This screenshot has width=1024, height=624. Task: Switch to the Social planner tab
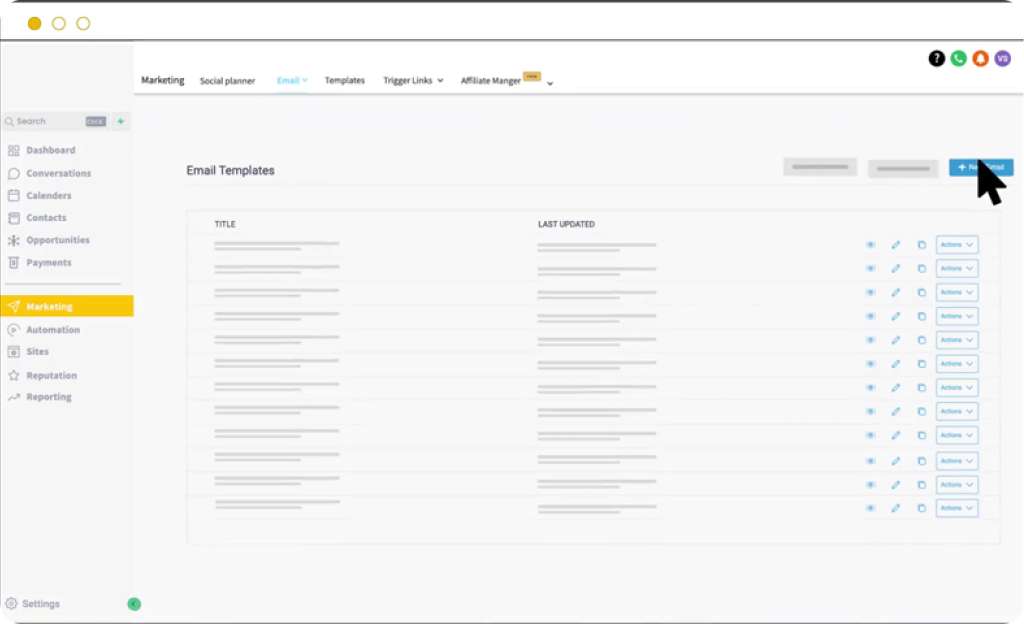(x=227, y=81)
